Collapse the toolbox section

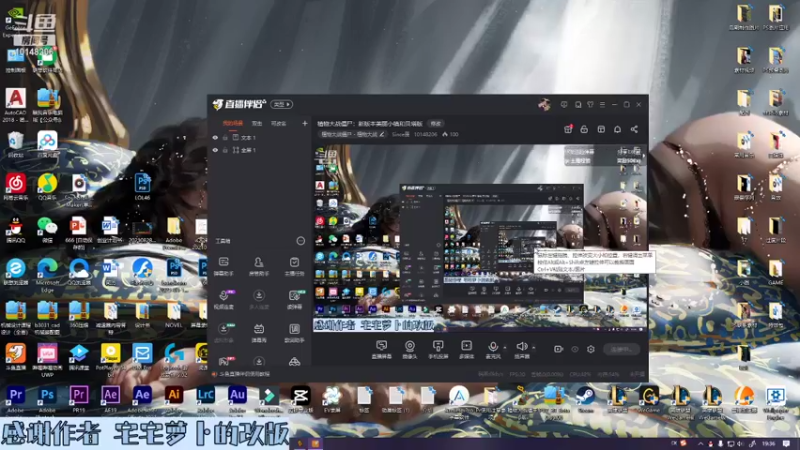[301, 241]
